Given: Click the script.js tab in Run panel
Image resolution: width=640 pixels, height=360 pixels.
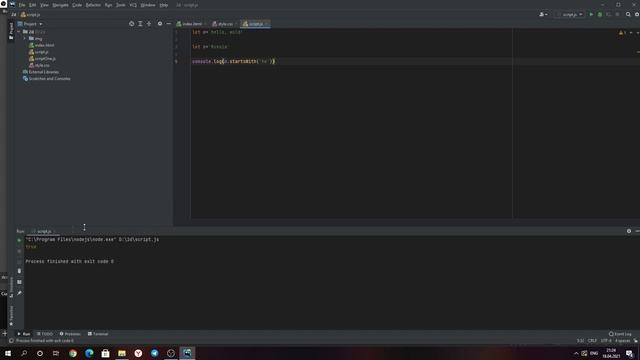Looking at the screenshot, I should click(x=44, y=231).
